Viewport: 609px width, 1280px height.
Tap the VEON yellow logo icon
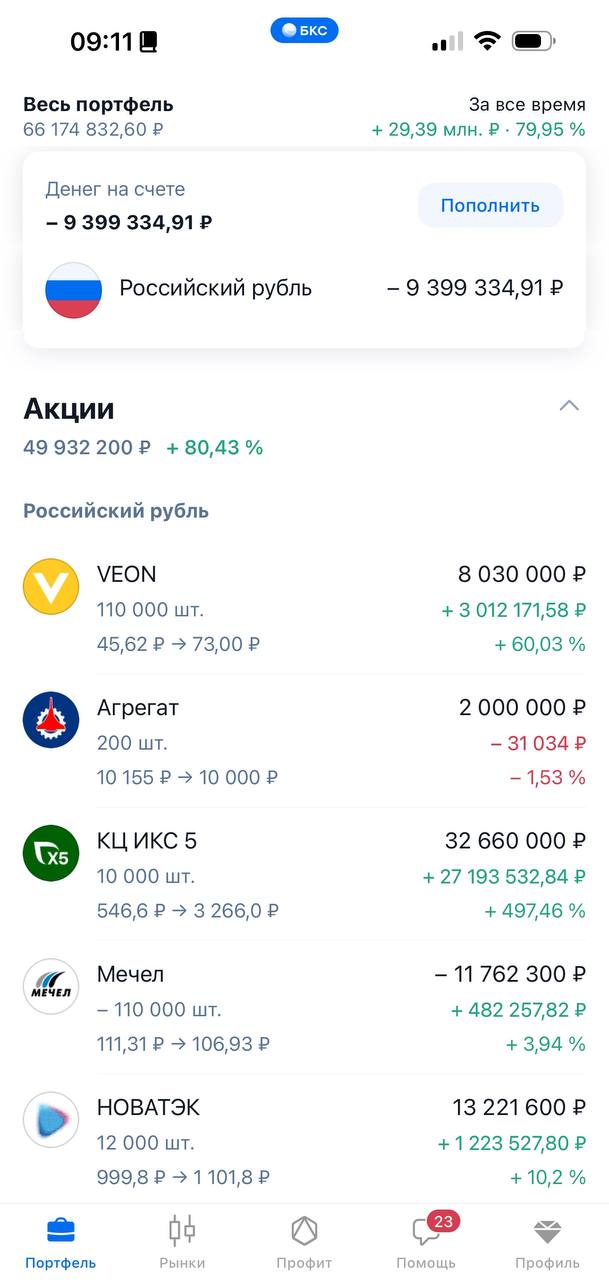pos(51,587)
